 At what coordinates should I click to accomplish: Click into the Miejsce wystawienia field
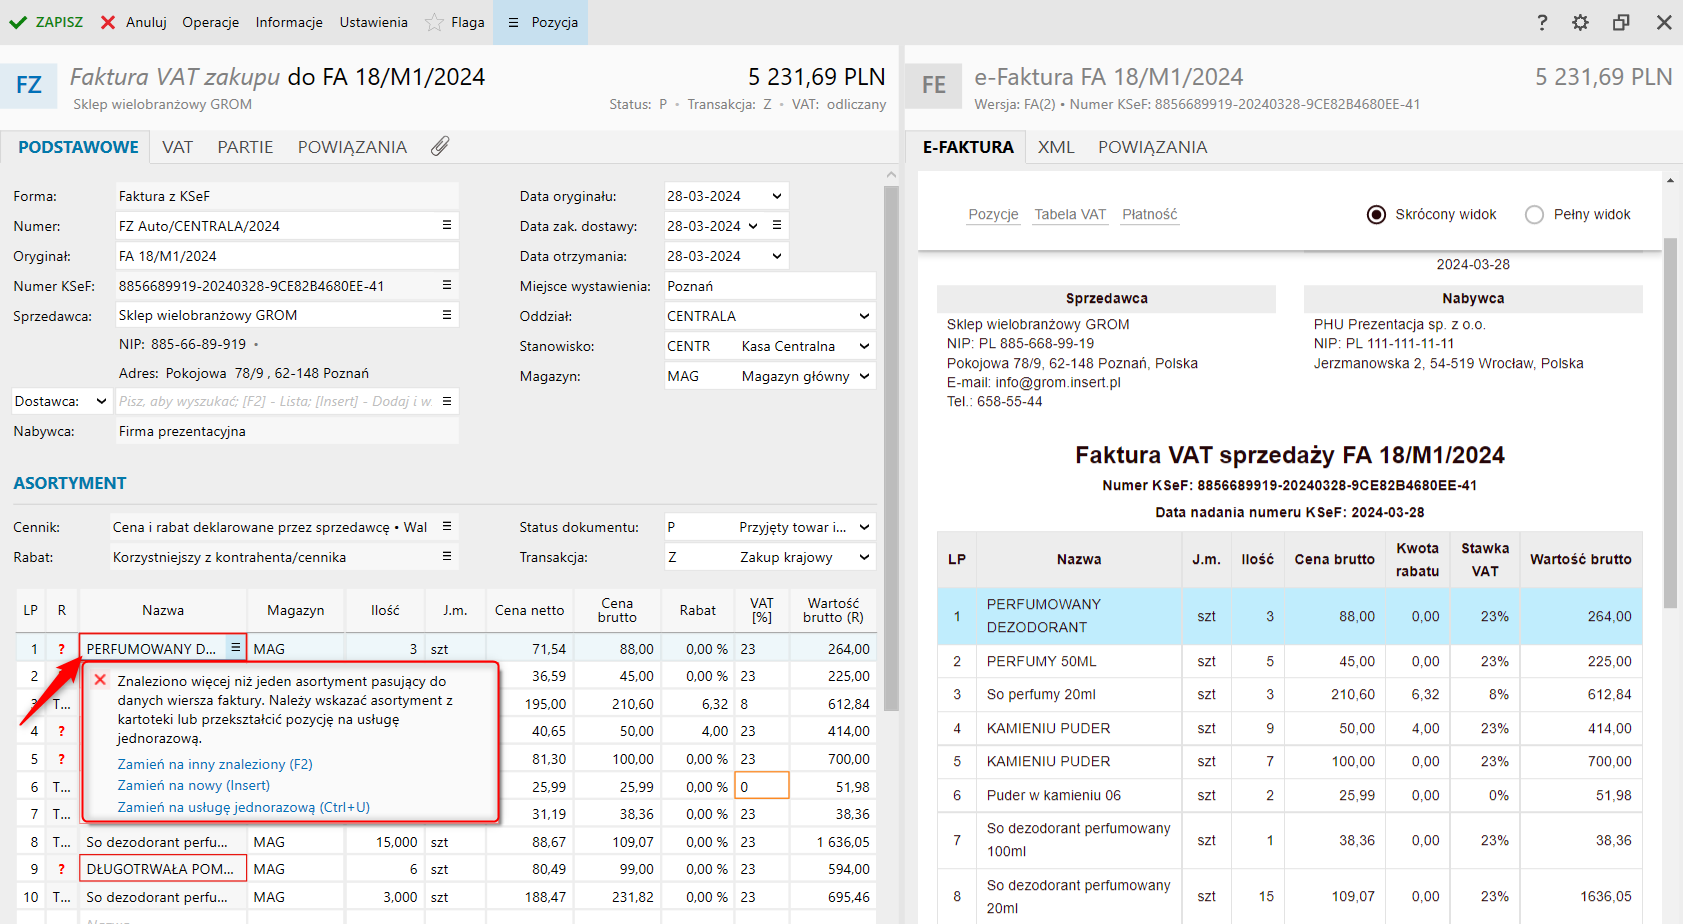click(768, 286)
